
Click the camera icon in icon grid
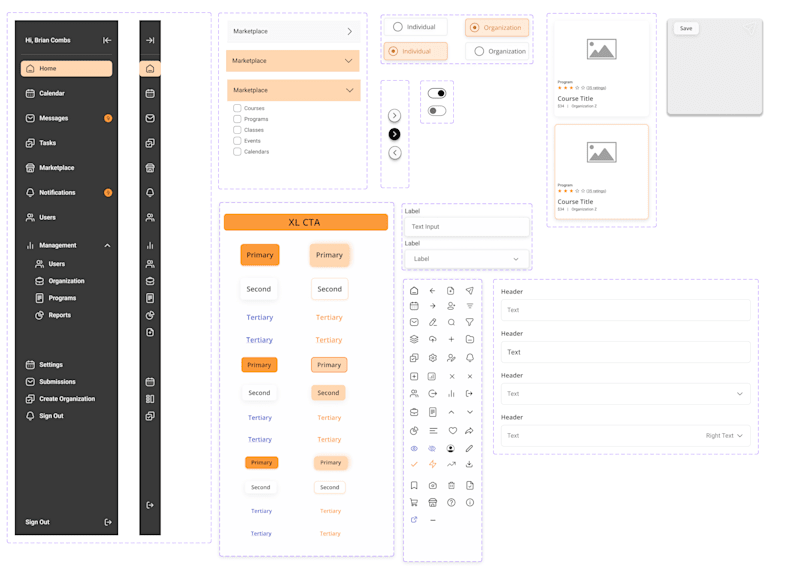pos(433,485)
